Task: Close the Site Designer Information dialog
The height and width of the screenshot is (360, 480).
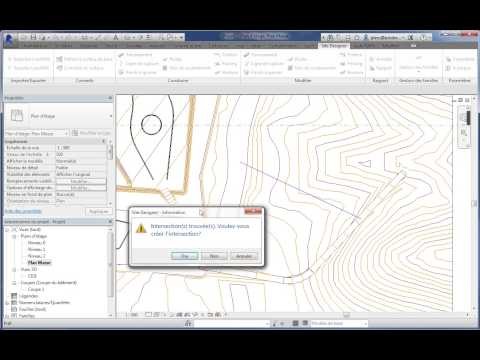Action: [253, 212]
